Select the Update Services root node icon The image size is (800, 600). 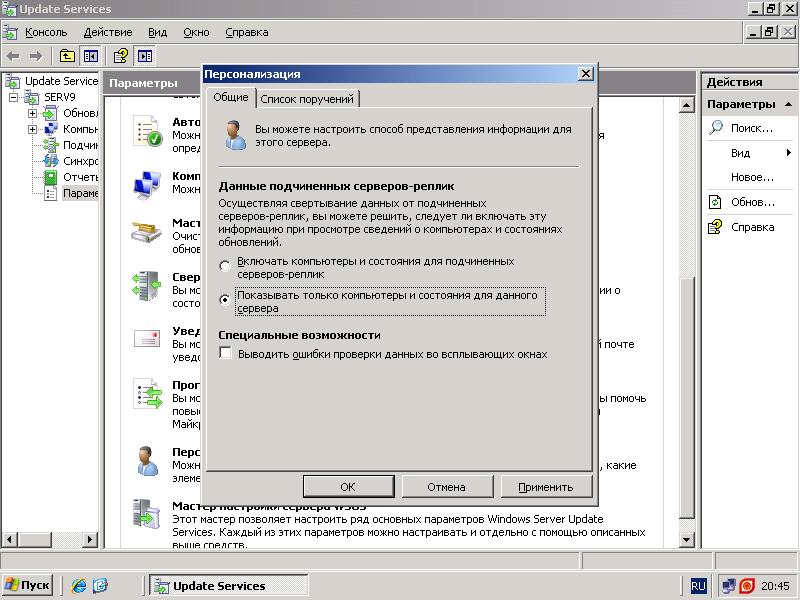coord(12,82)
